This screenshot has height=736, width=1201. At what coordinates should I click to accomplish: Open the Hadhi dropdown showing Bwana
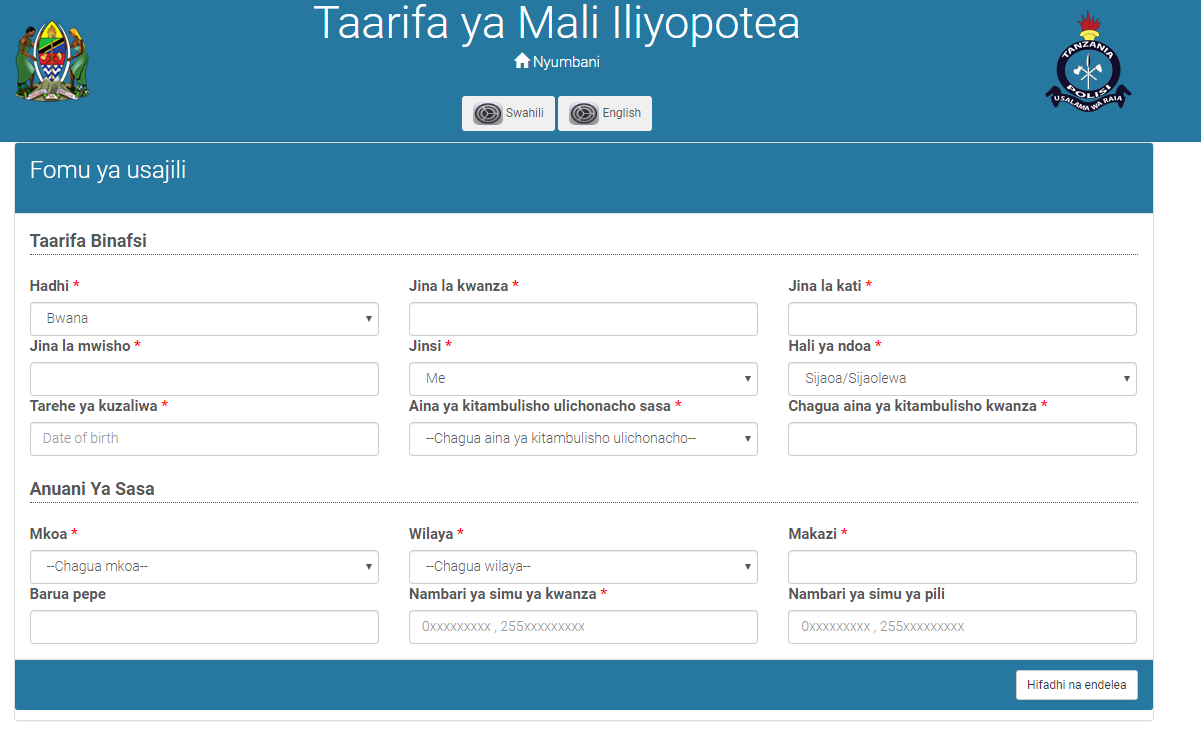(203, 319)
